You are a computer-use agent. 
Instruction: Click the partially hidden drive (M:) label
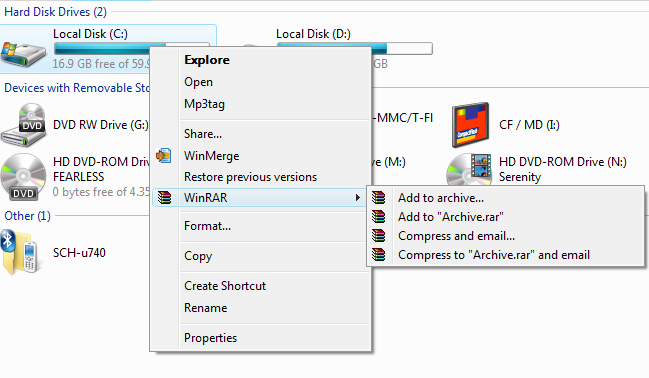389,161
